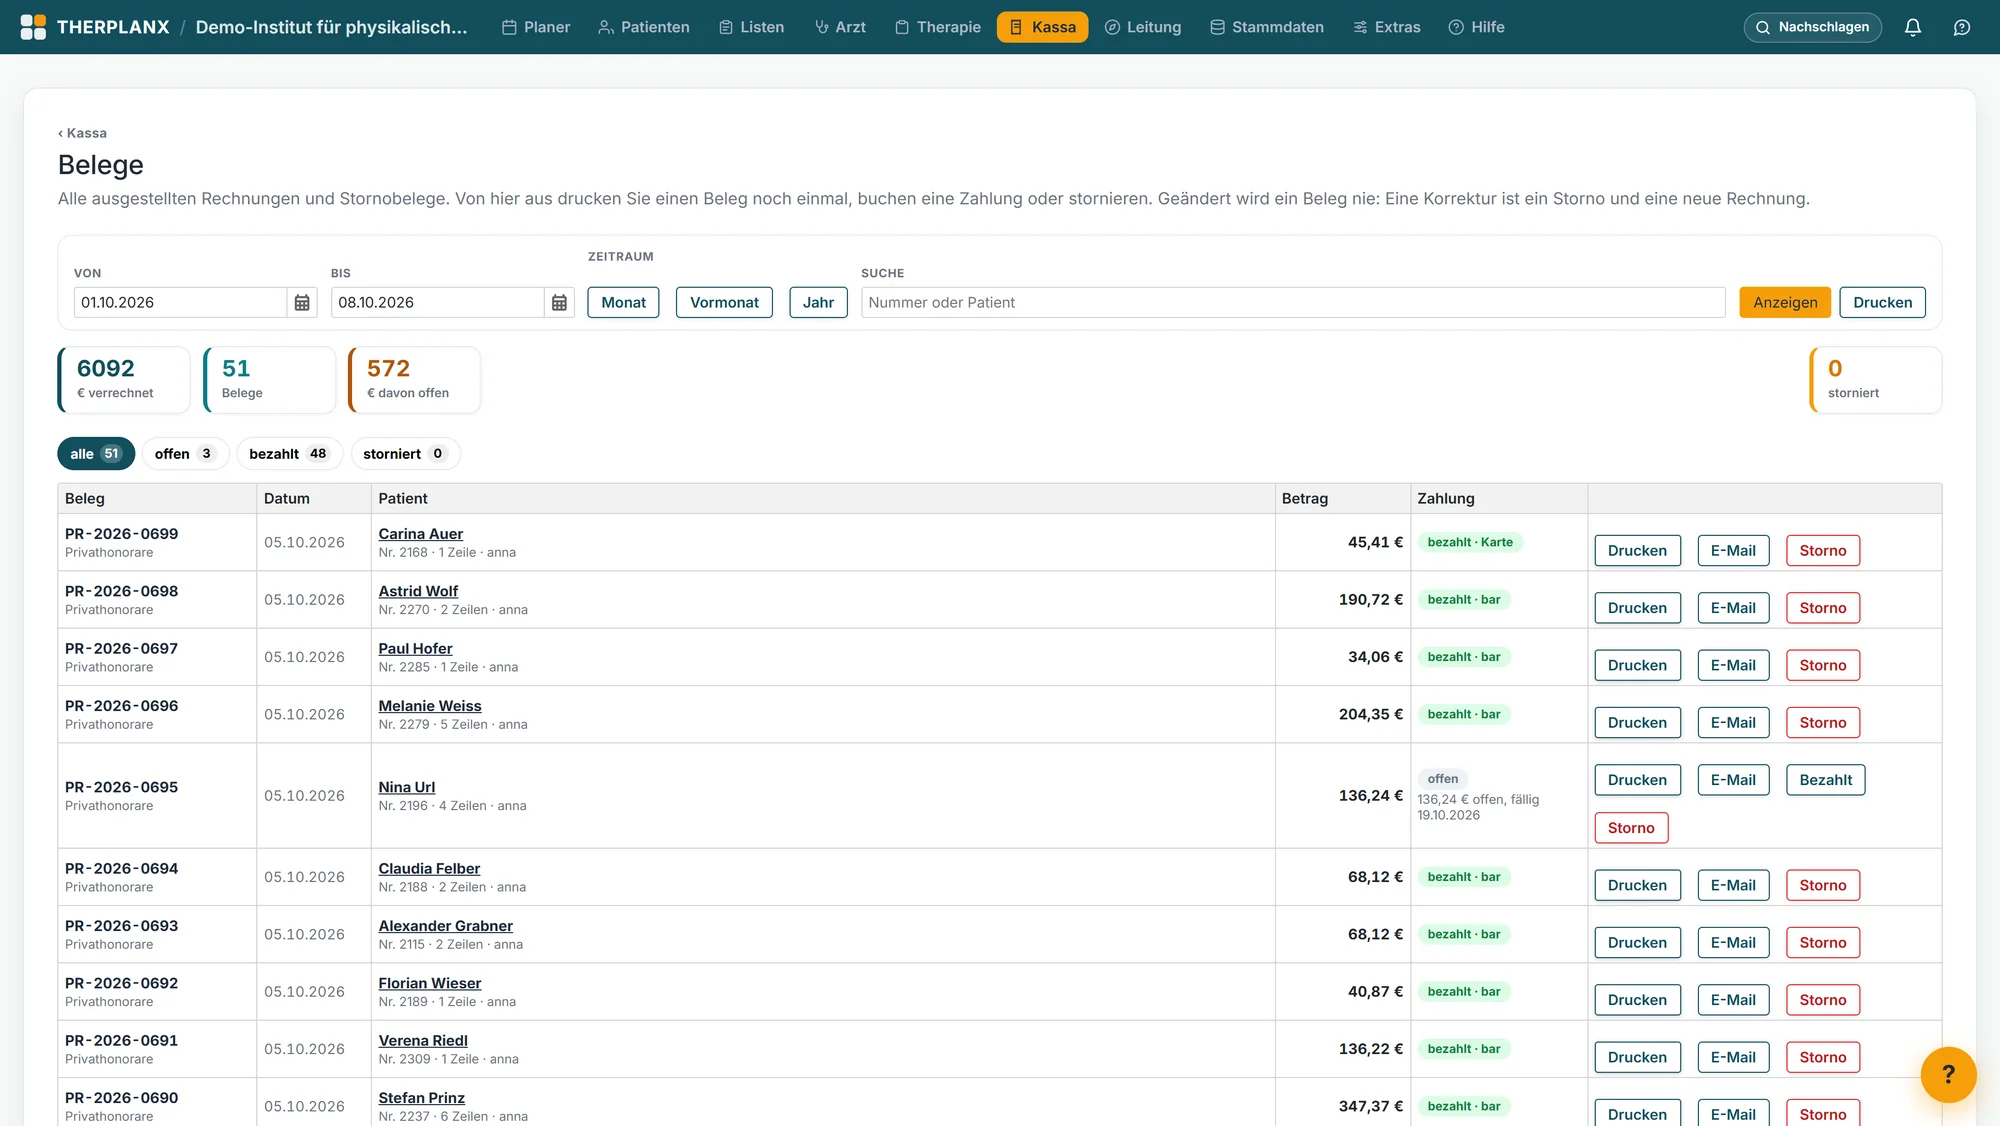Open the Arzt menu

840,27
